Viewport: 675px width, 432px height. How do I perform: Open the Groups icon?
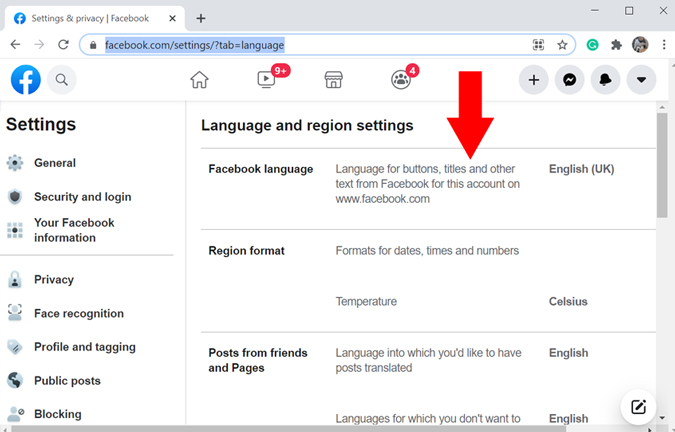click(401, 80)
